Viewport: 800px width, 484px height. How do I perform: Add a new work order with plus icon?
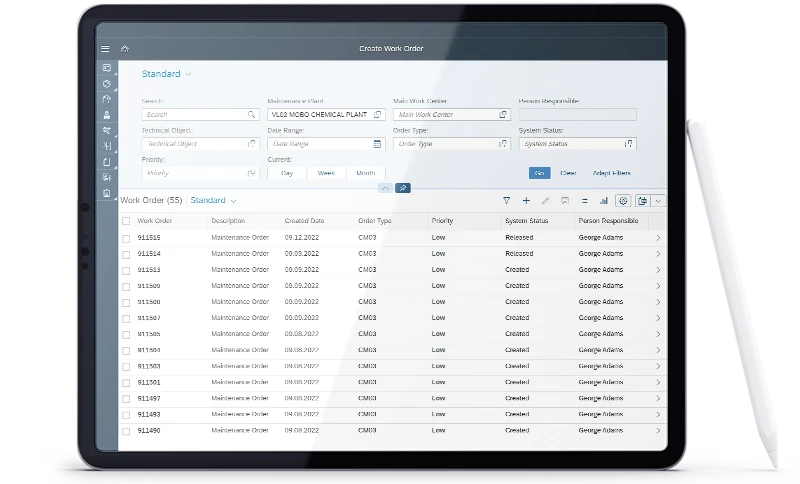click(x=526, y=201)
